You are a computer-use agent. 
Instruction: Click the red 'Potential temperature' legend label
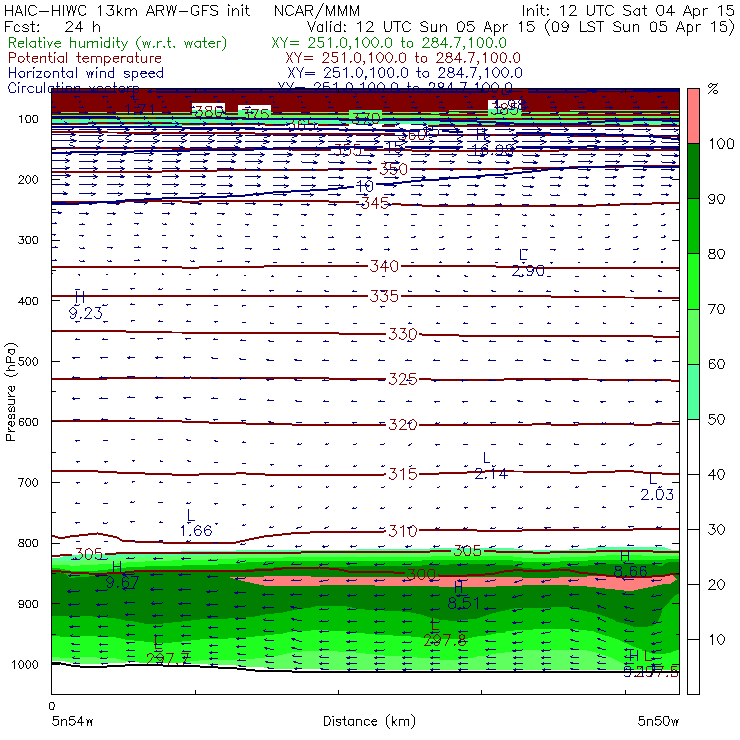(85, 58)
